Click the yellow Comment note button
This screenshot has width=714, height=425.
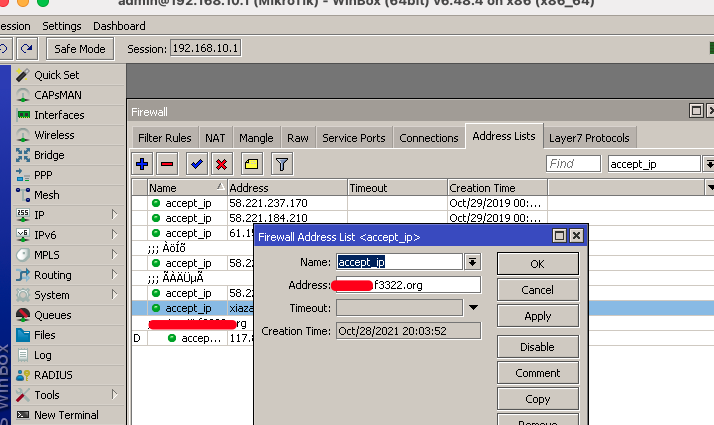tap(252, 164)
